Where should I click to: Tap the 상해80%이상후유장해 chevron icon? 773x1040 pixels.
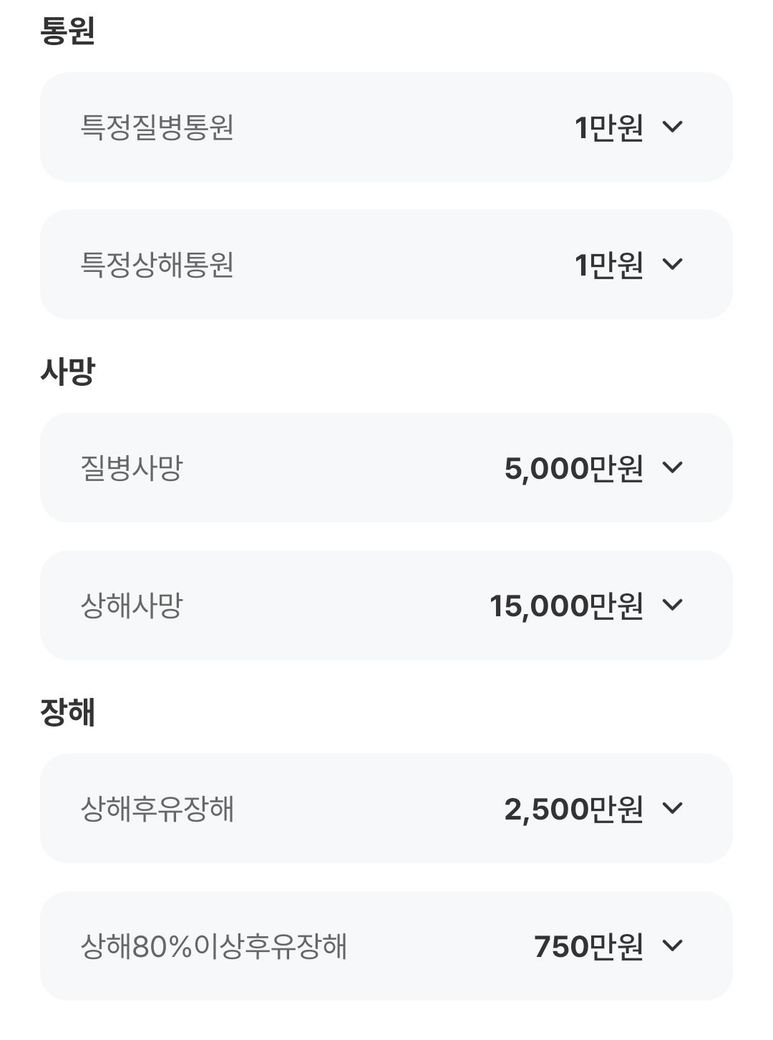(x=673, y=945)
